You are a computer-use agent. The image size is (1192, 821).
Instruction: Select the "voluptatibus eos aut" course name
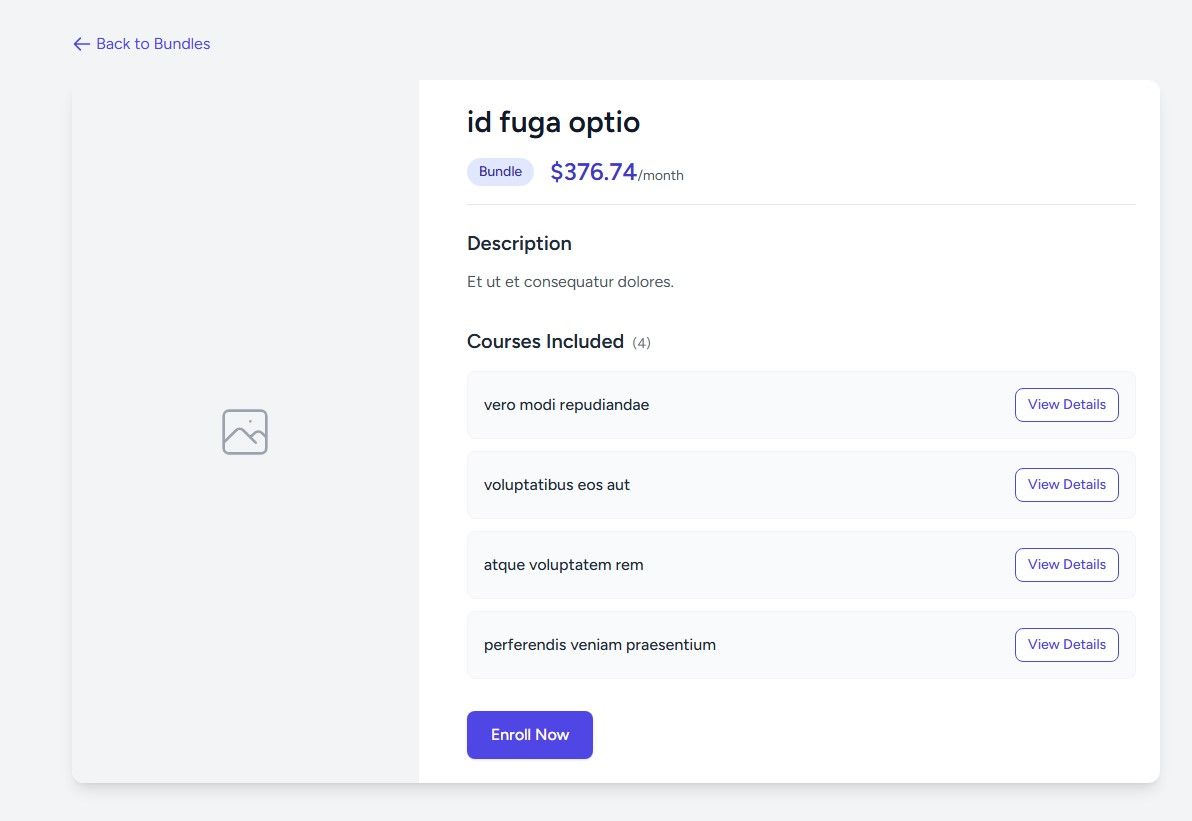556,485
